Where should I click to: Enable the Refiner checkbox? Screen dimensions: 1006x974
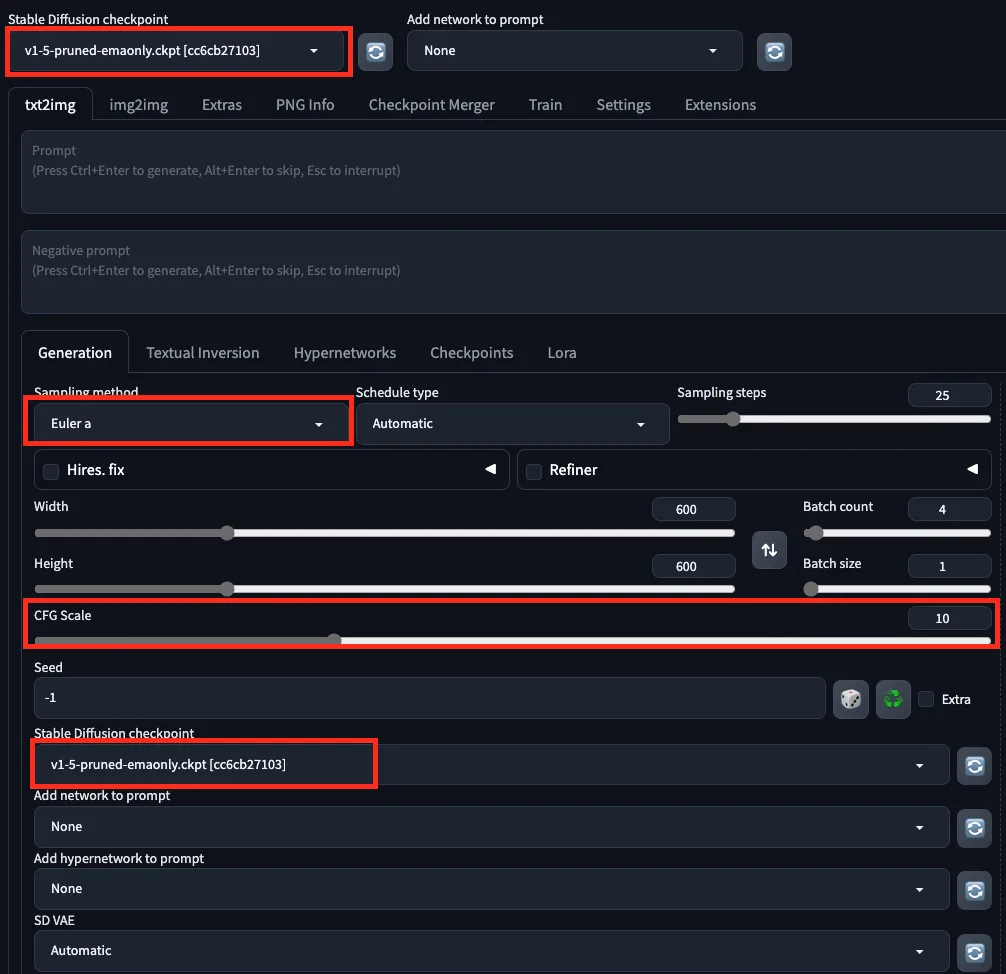pyautogui.click(x=534, y=470)
